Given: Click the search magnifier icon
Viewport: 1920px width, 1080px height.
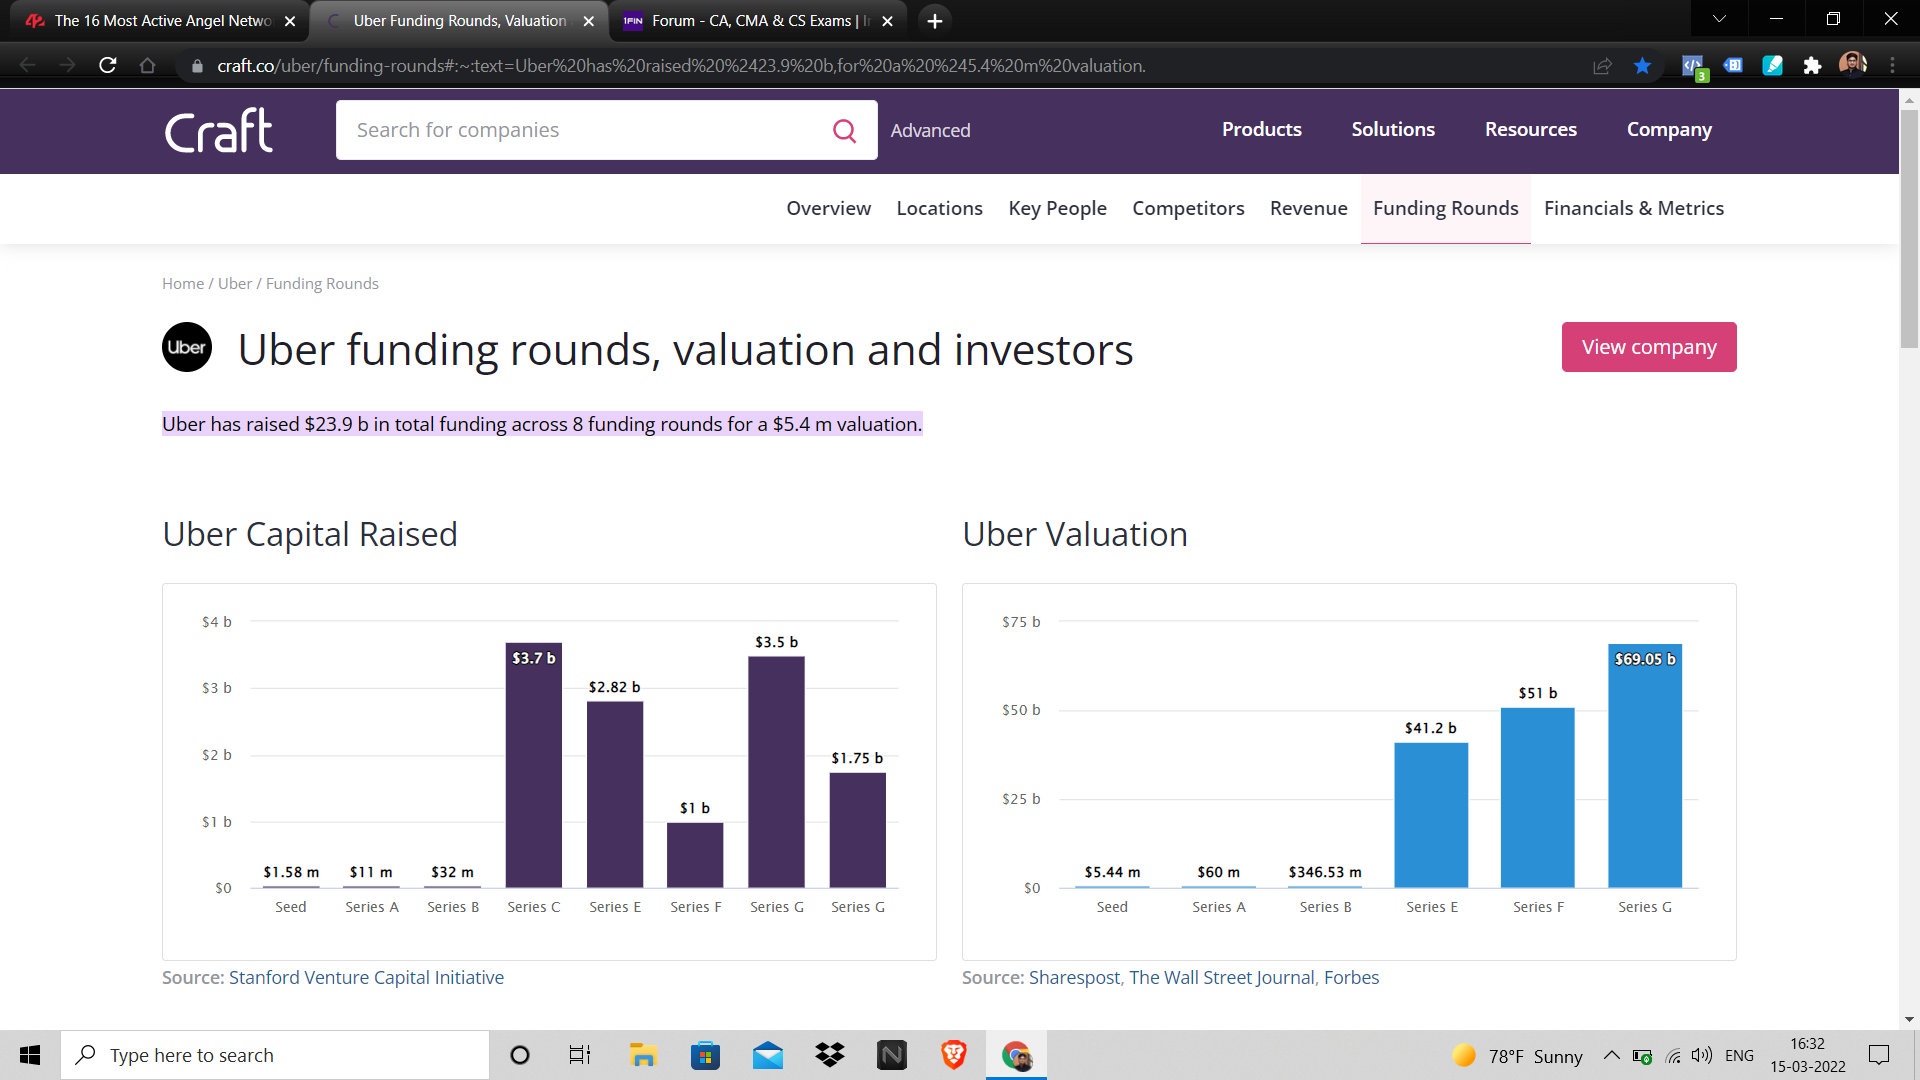Looking at the screenshot, I should (844, 131).
